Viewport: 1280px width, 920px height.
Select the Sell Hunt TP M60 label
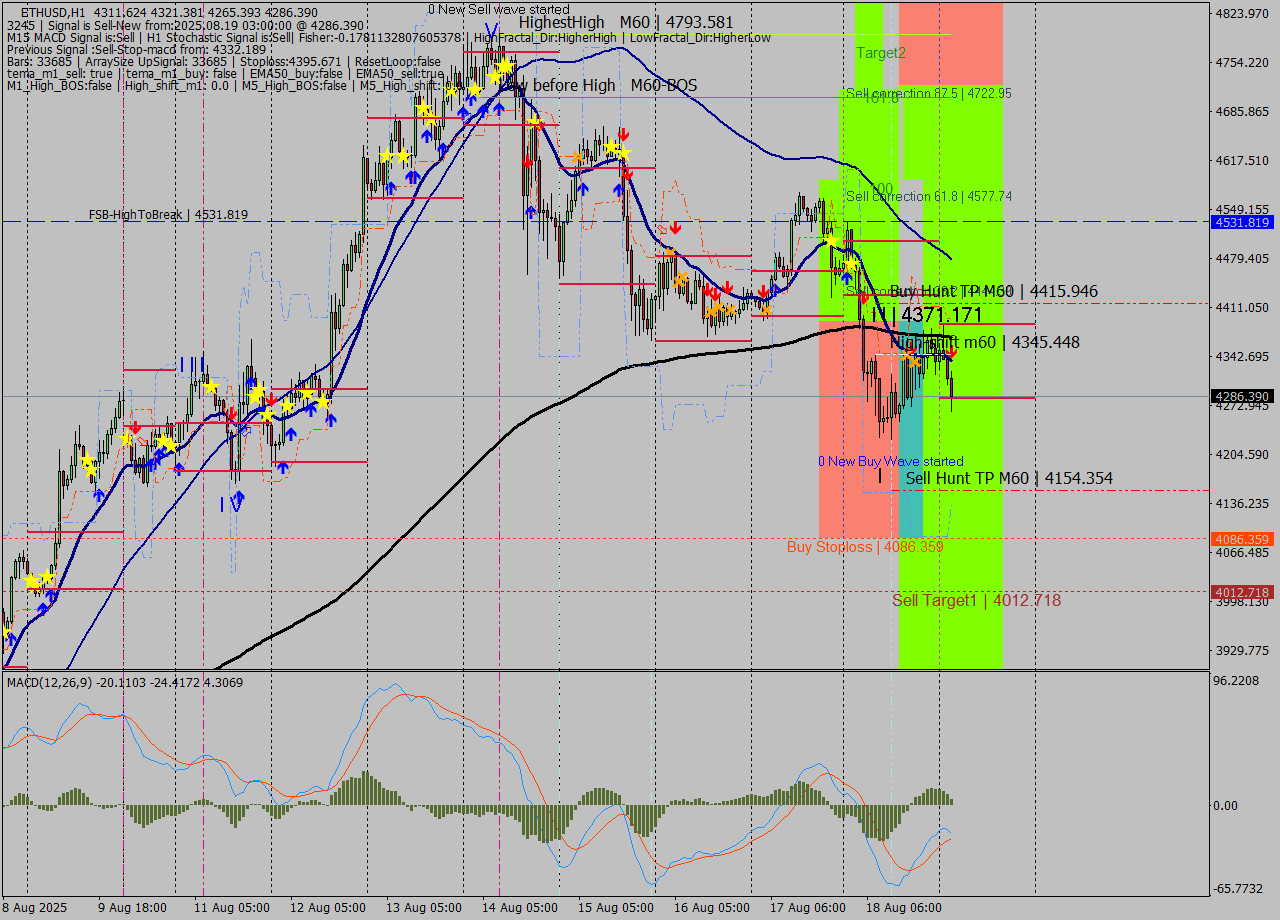pos(1008,479)
